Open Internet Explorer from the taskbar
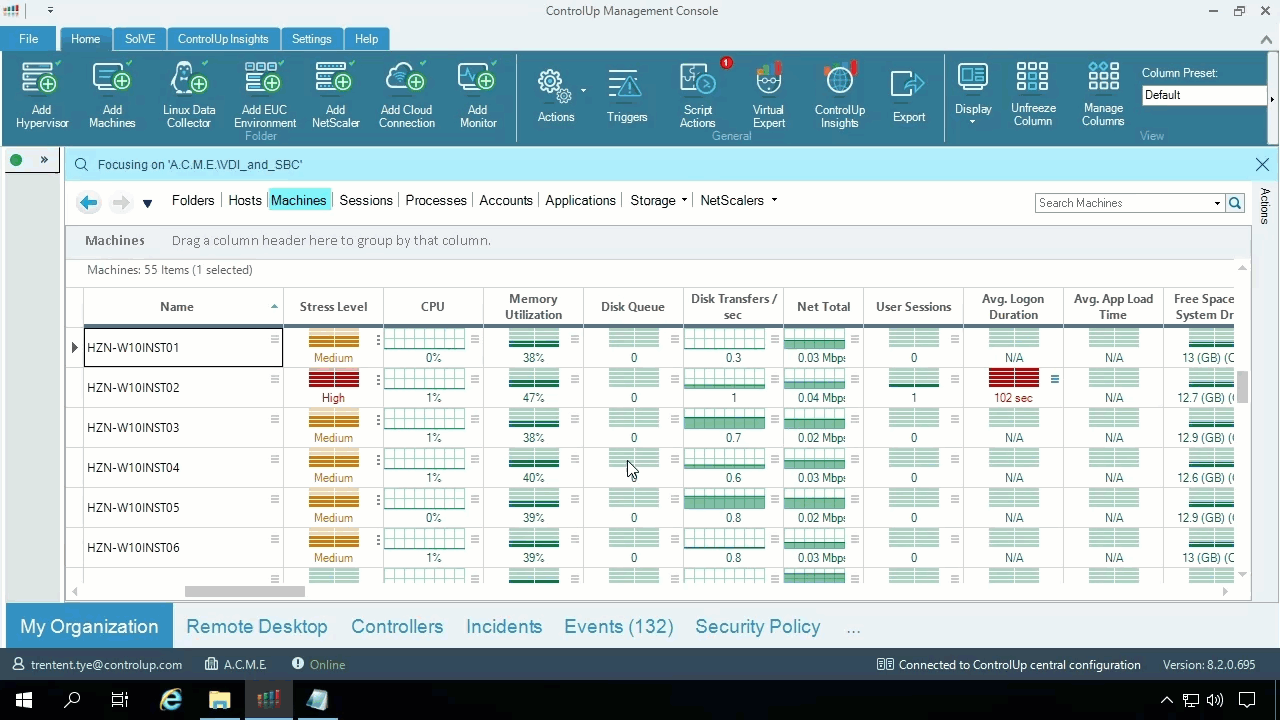This screenshot has height=720, width=1280. (x=171, y=700)
